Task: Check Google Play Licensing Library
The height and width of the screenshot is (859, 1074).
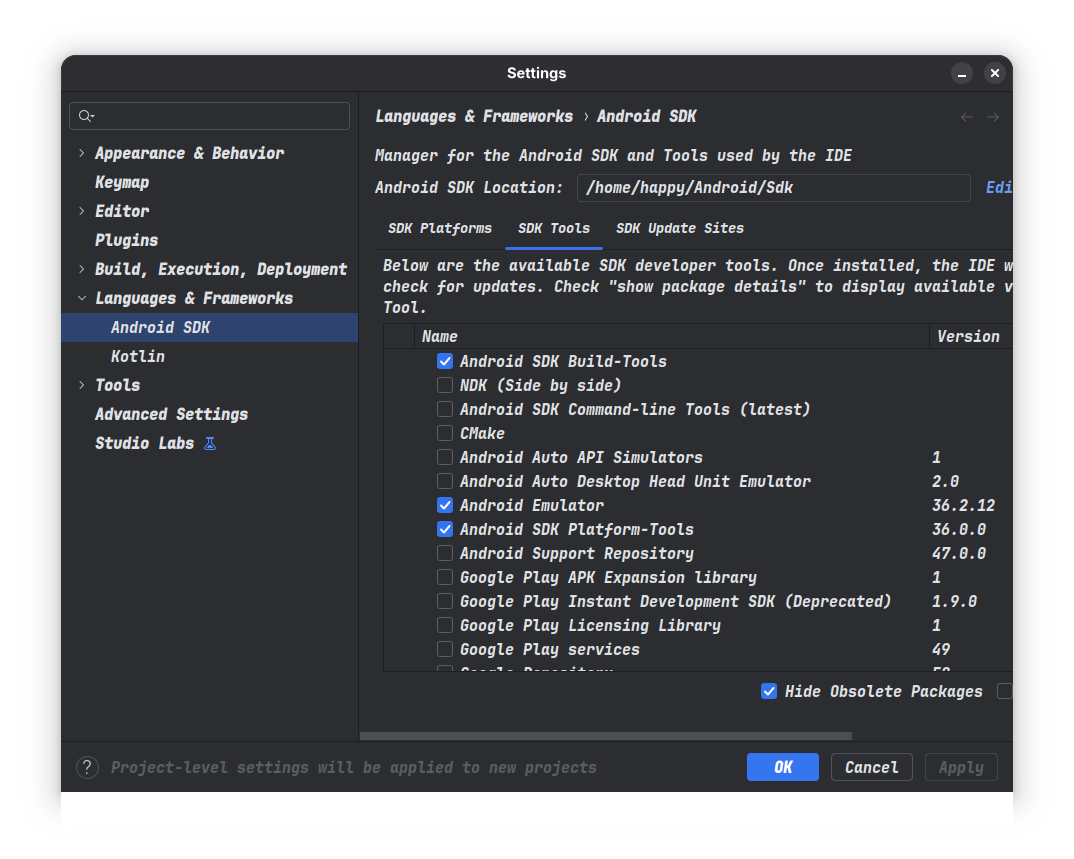Action: tap(445, 625)
